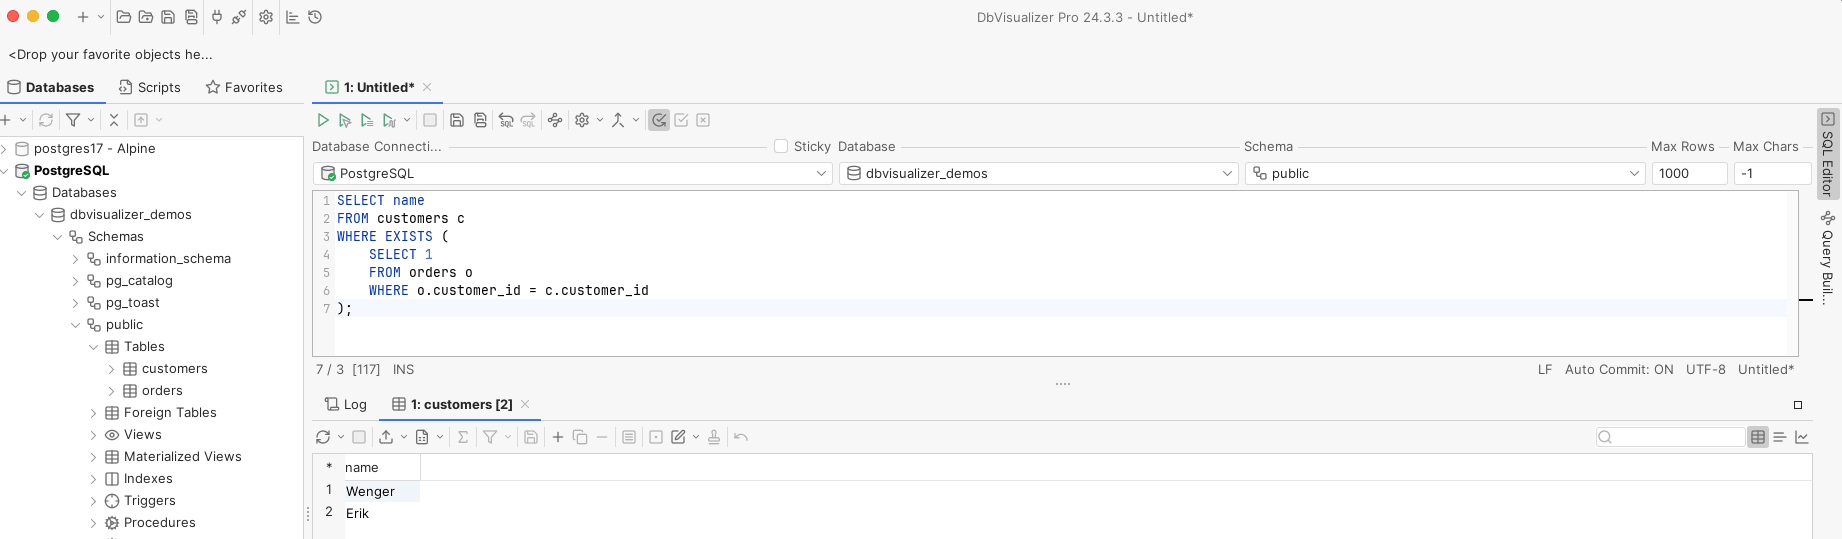
Task: Open the history clock icon in top toolbar
Action: [x=315, y=17]
